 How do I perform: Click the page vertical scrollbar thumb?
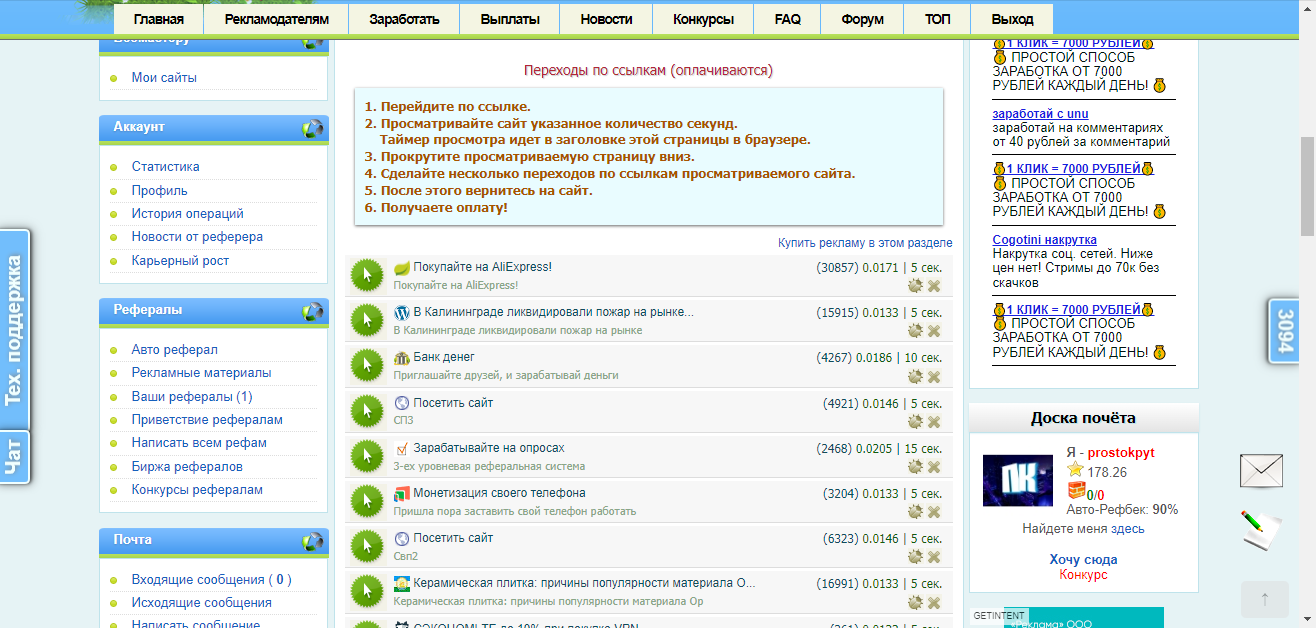(1306, 186)
